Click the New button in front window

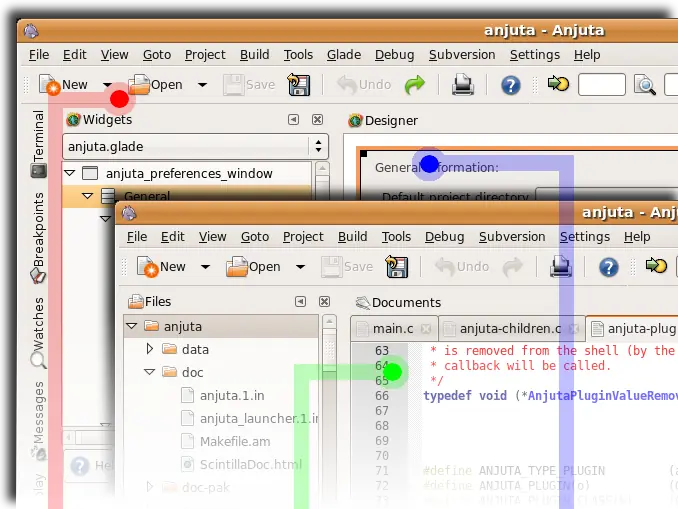click(161, 266)
